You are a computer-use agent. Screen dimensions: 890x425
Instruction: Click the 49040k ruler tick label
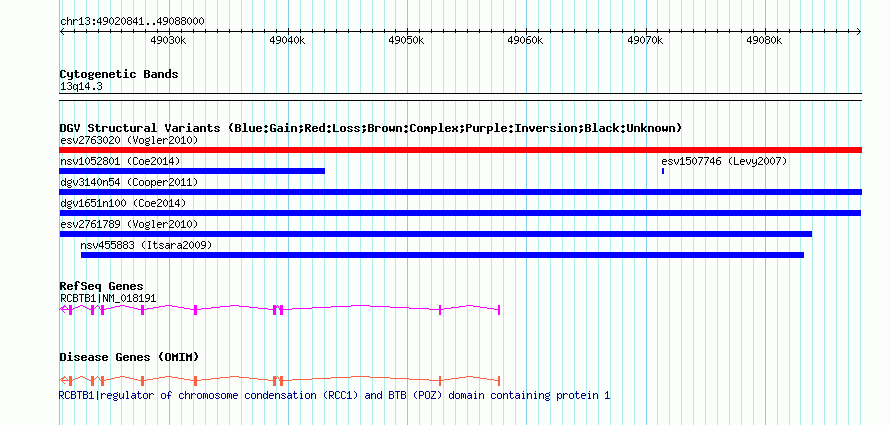[288, 40]
